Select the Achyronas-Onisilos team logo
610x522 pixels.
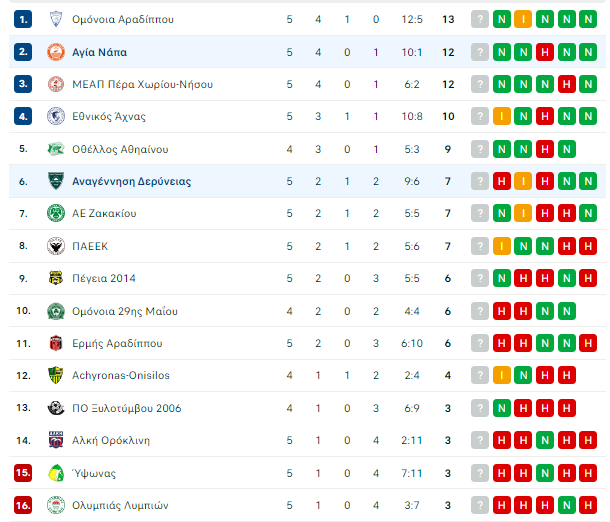pyautogui.click(x=55, y=375)
